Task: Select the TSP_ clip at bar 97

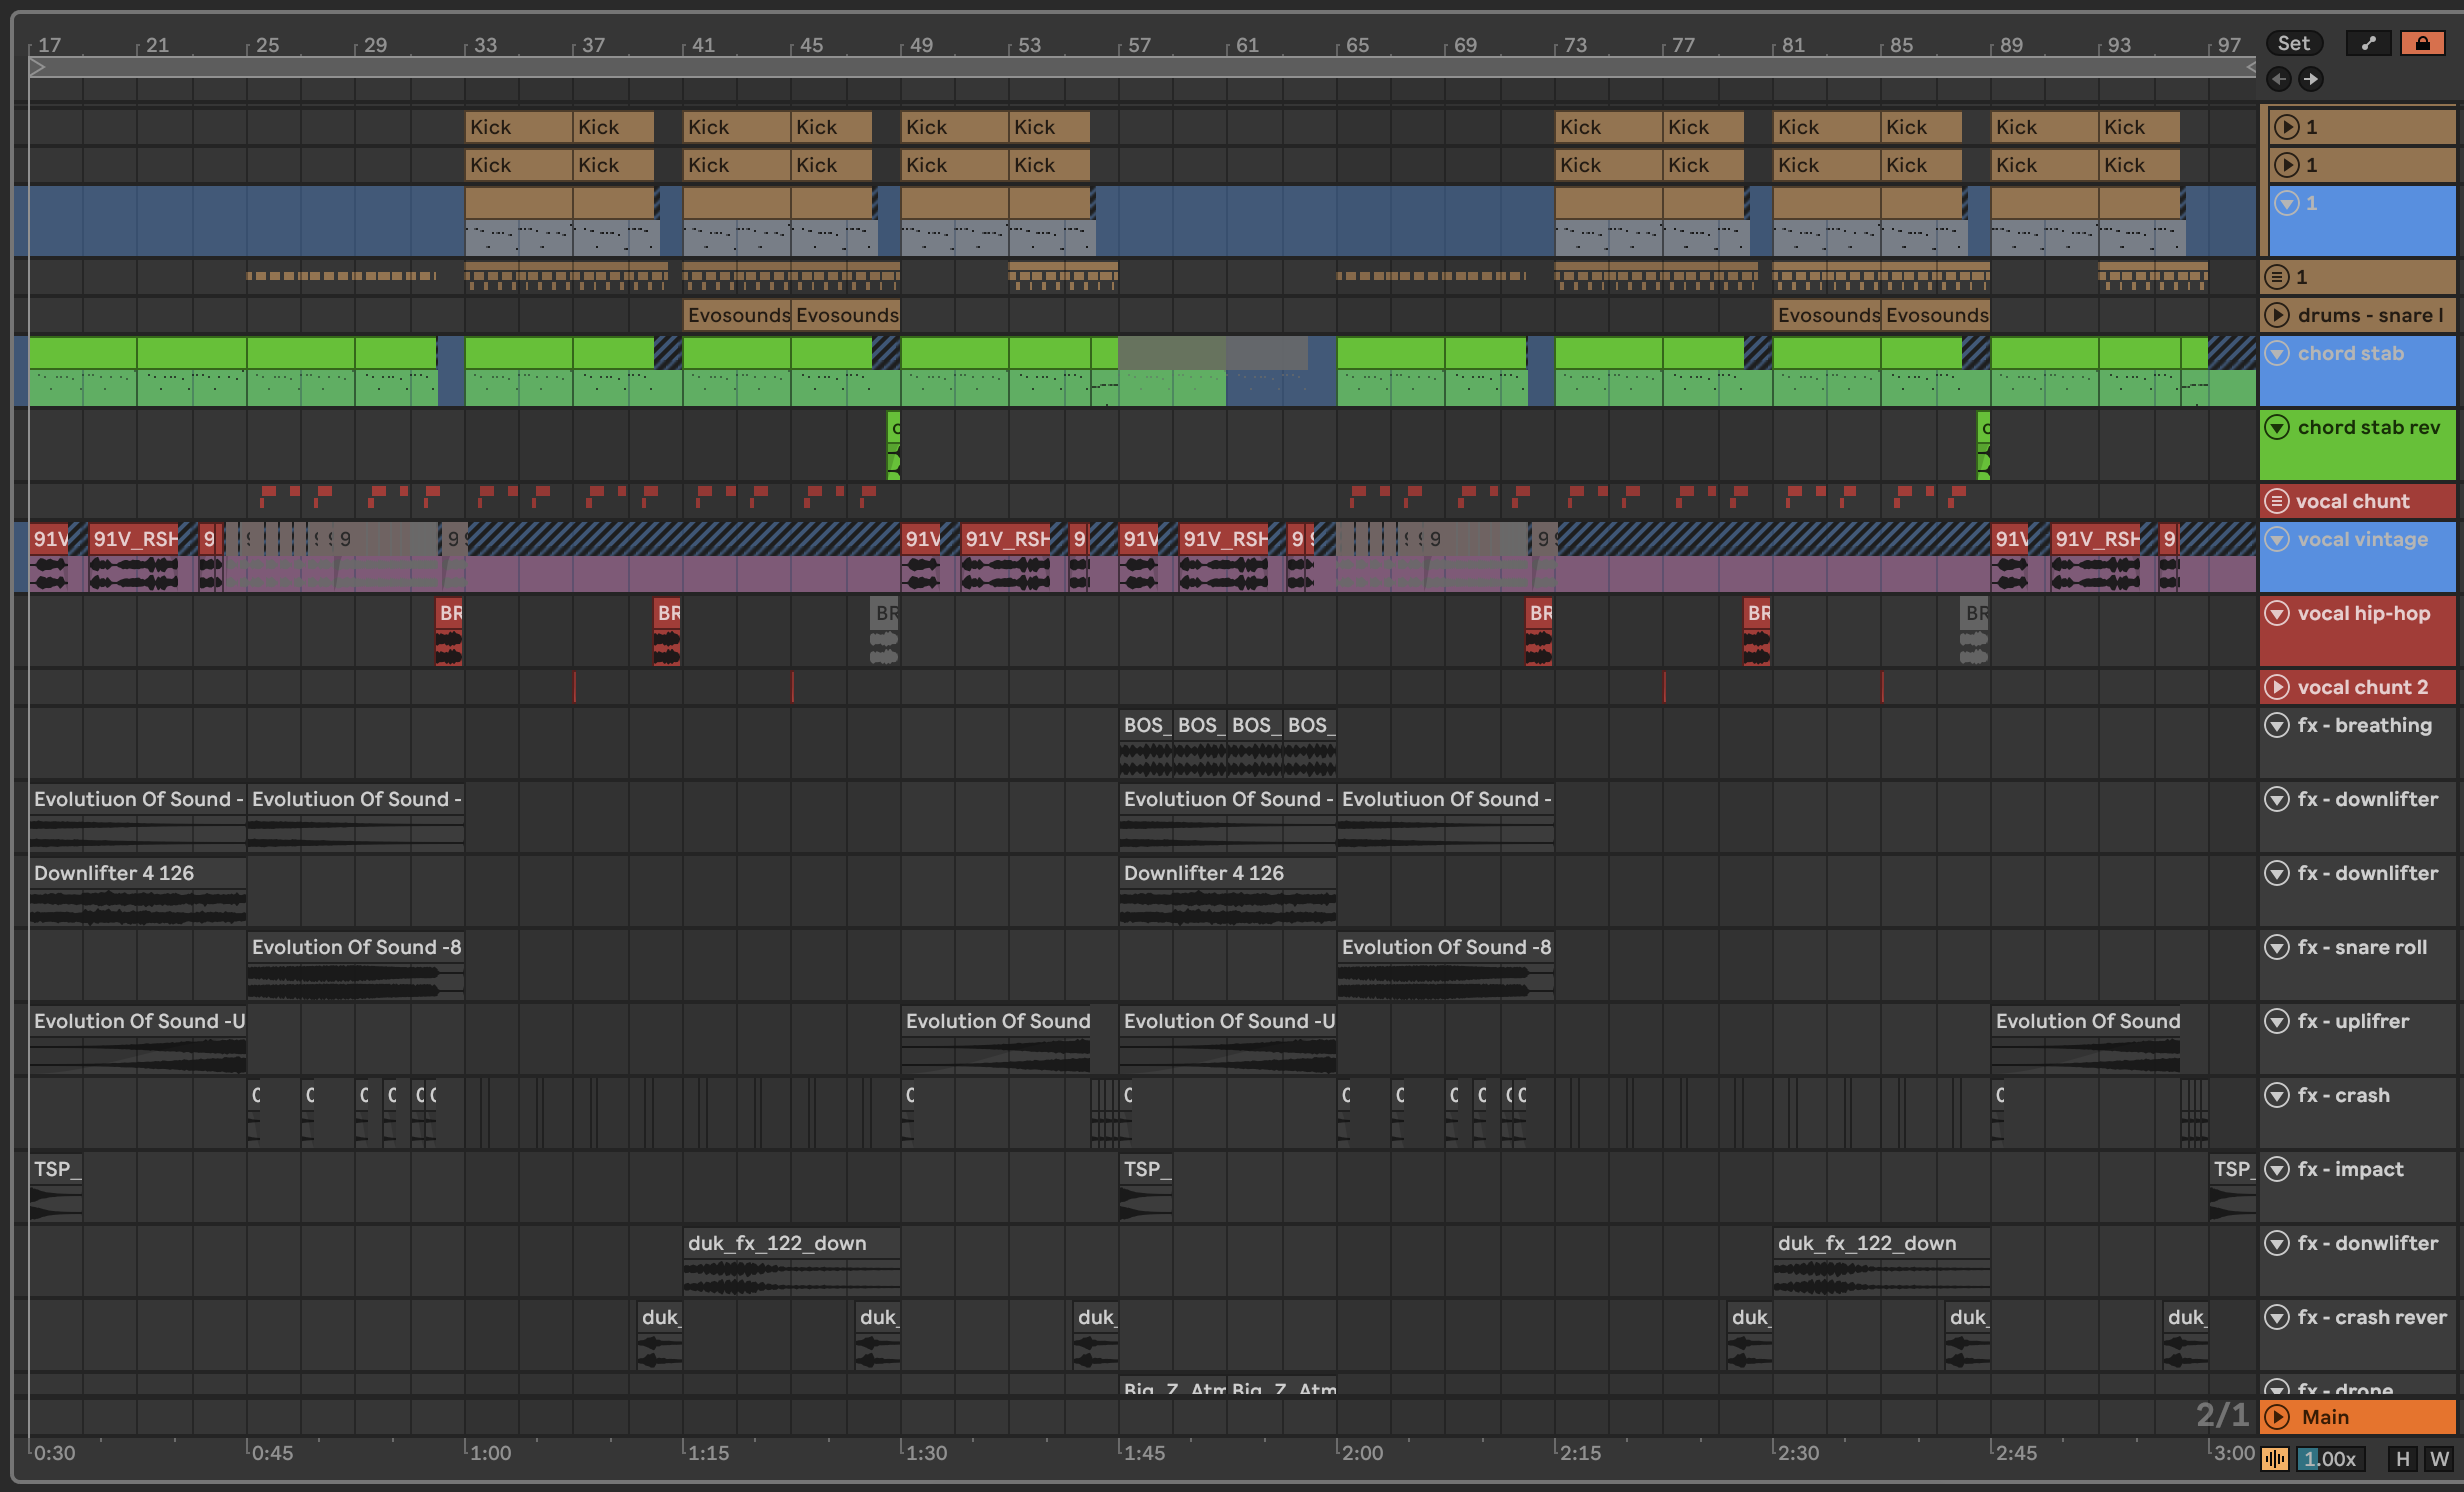Action: tap(2232, 1187)
